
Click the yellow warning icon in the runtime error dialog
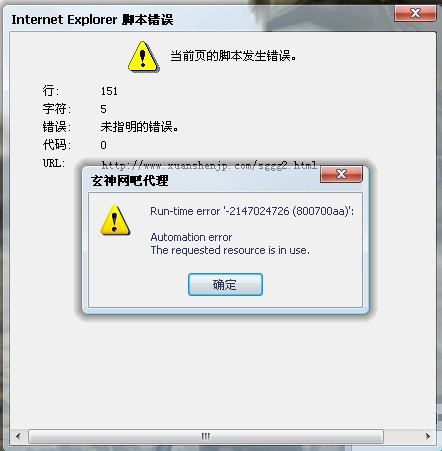click(x=115, y=220)
